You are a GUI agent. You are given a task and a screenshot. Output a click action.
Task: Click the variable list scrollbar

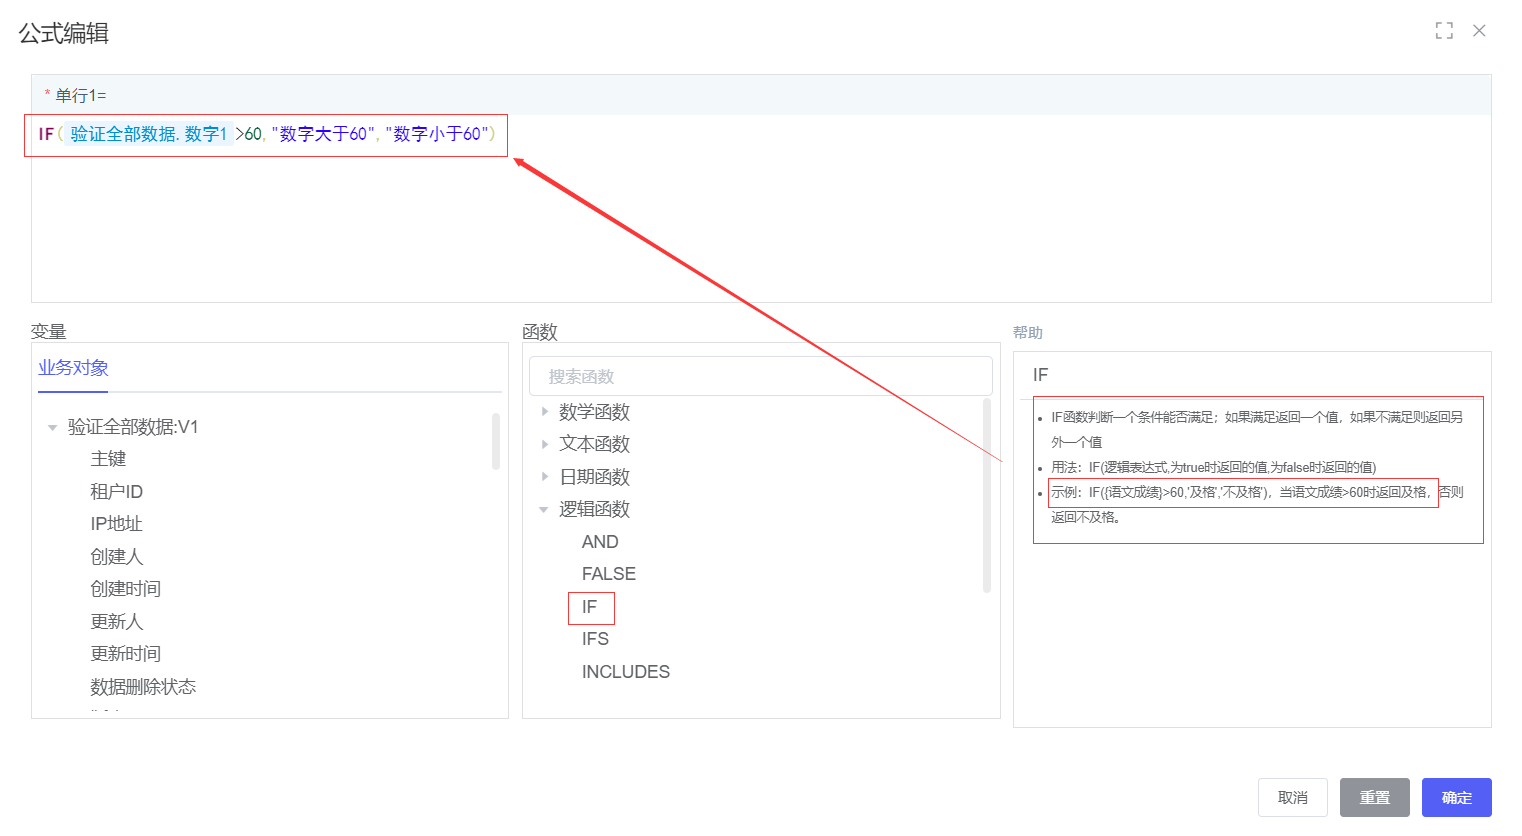[496, 442]
